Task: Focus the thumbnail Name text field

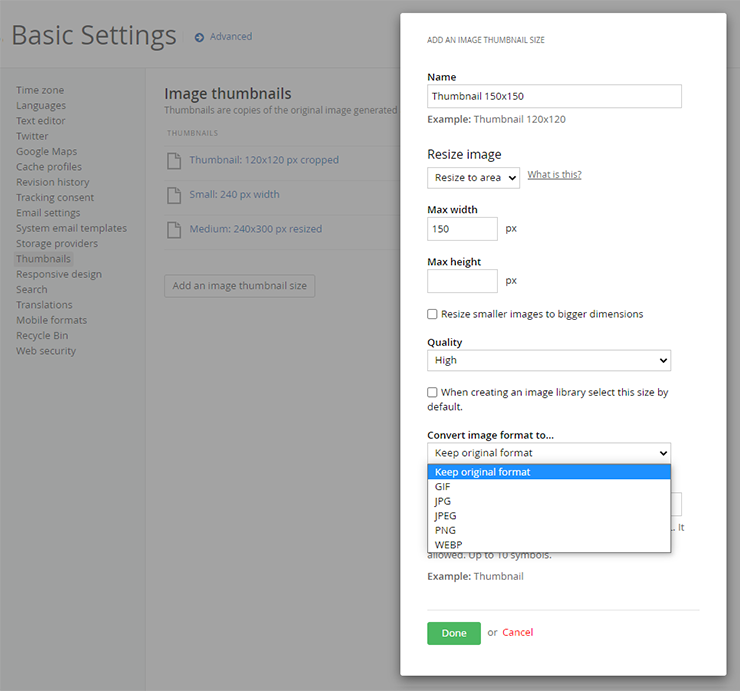Action: [554, 96]
